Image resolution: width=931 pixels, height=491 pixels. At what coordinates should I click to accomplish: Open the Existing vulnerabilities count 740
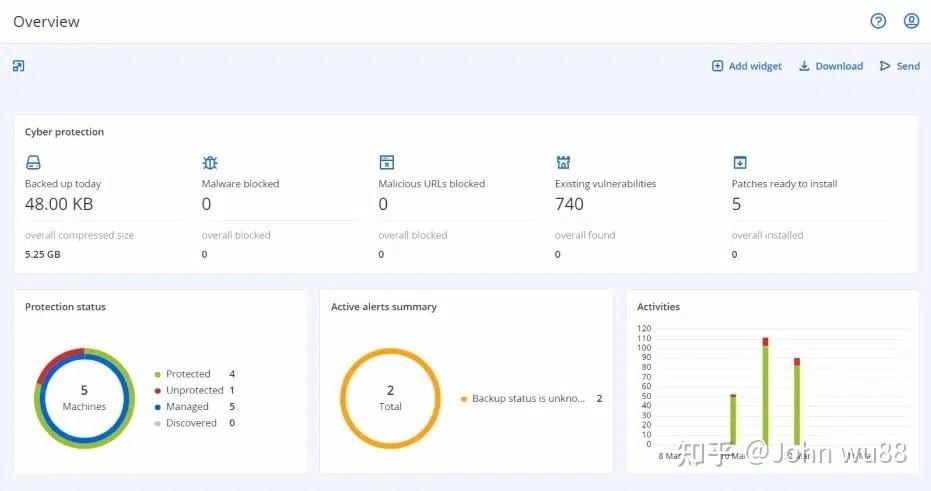coord(569,204)
